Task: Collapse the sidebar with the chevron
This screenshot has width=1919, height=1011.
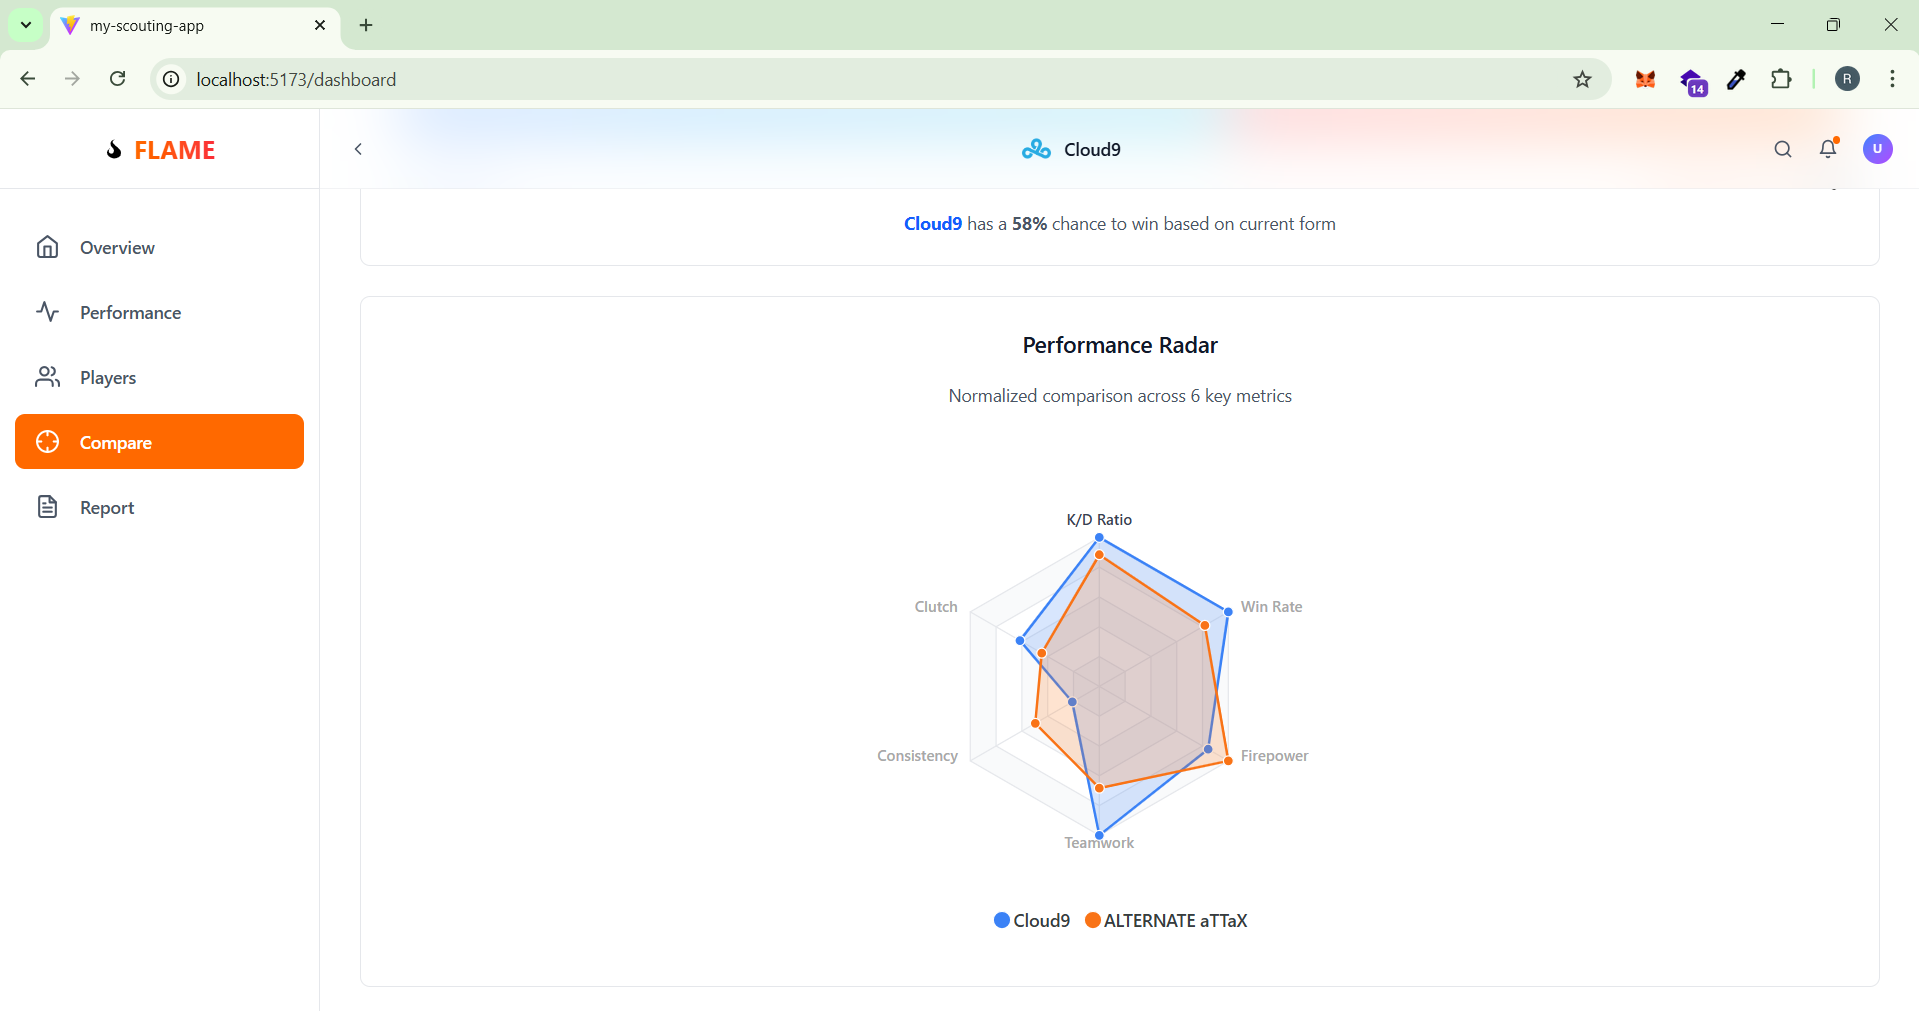Action: coord(358,149)
